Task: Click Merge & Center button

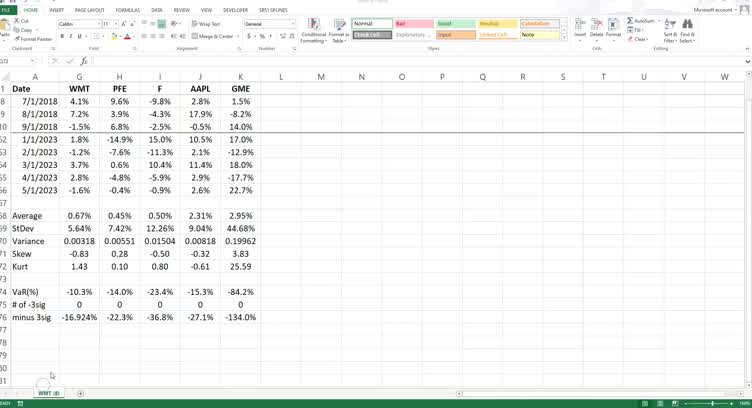Action: 212,36
